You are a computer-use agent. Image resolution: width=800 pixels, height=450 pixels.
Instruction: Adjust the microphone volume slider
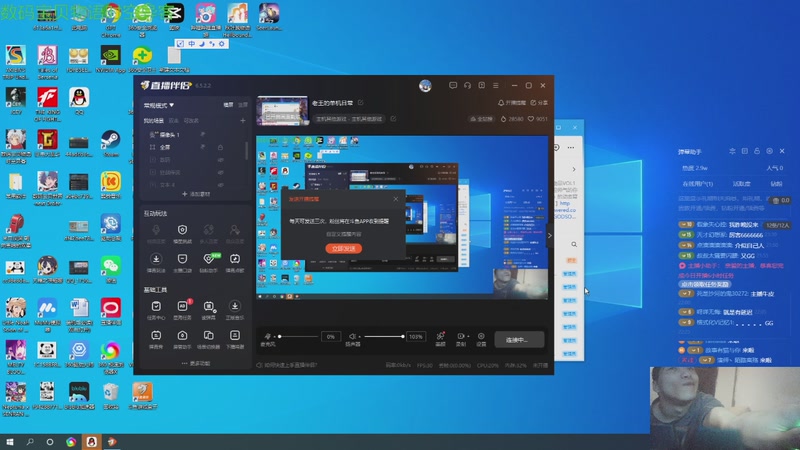[x=298, y=337]
